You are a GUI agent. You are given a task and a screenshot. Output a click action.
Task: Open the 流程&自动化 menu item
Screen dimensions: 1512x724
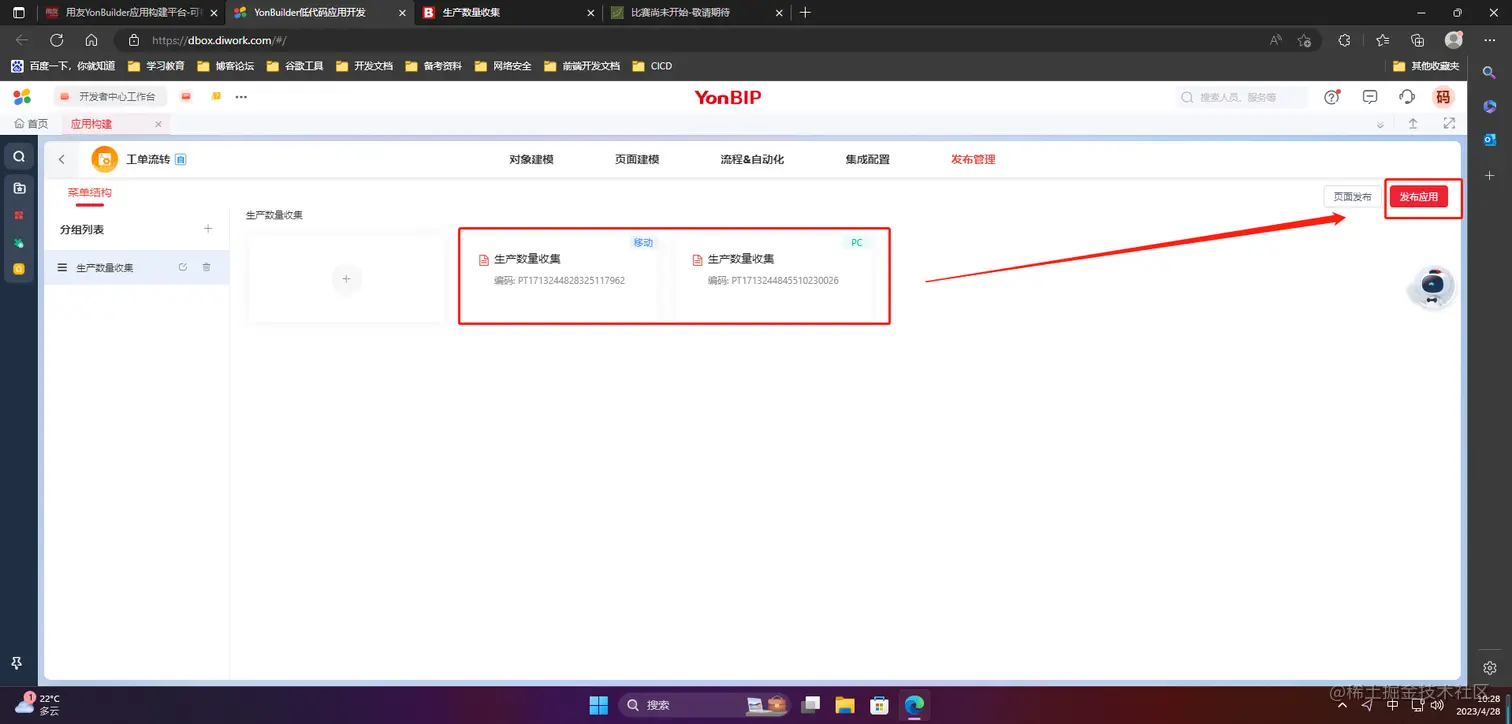(x=750, y=158)
